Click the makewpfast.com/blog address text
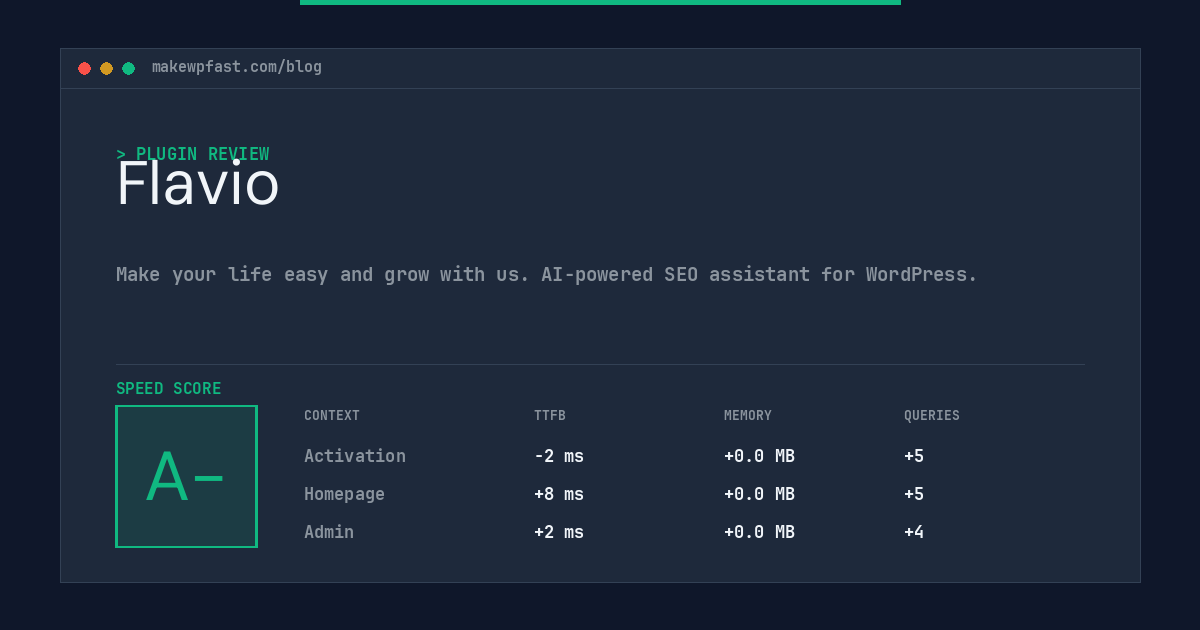The height and width of the screenshot is (630, 1200). point(237,67)
